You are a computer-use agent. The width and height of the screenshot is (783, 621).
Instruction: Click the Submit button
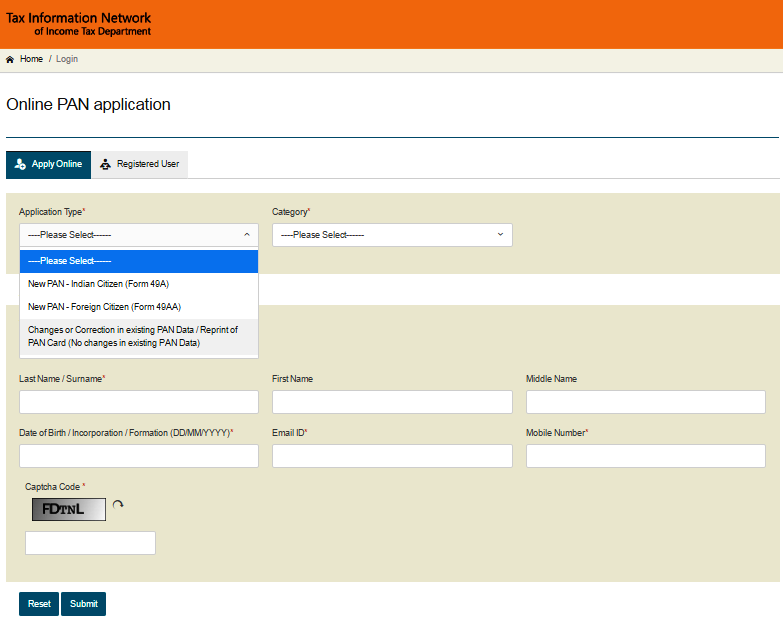[83, 604]
